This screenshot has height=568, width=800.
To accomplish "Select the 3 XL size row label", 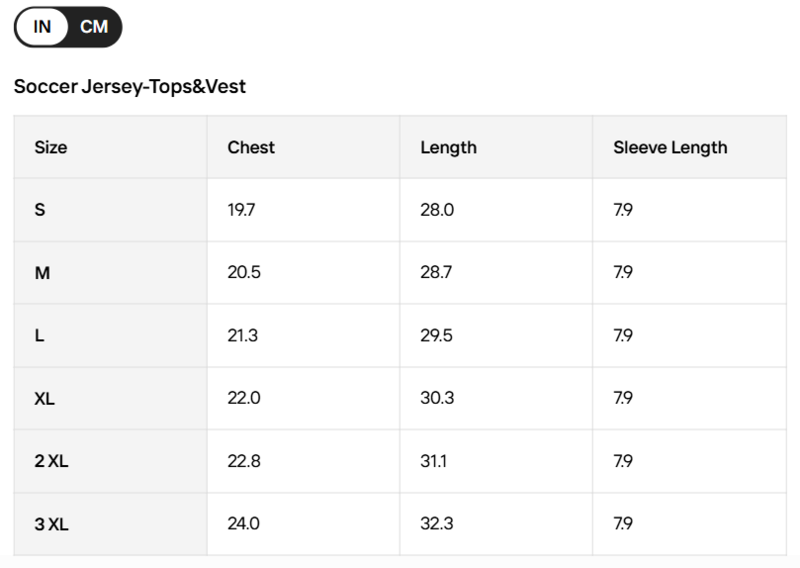I will (52, 524).
